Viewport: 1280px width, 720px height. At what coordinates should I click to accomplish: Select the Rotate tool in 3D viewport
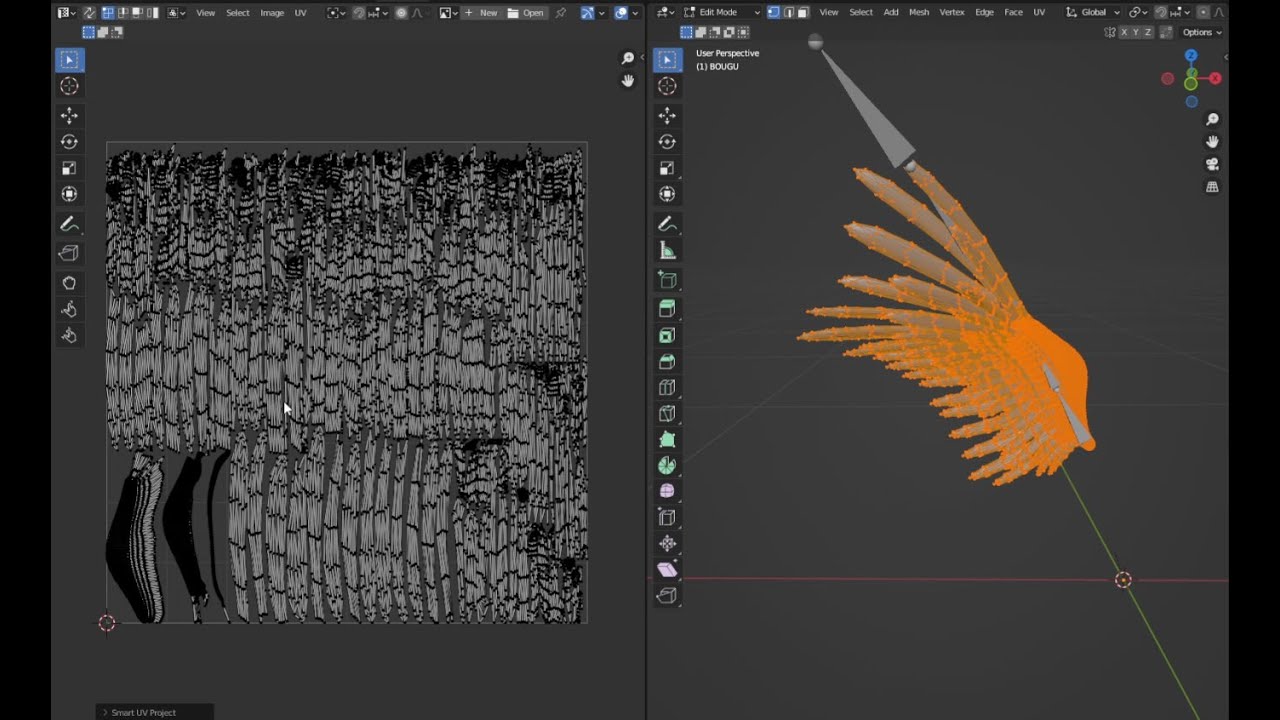coord(667,141)
